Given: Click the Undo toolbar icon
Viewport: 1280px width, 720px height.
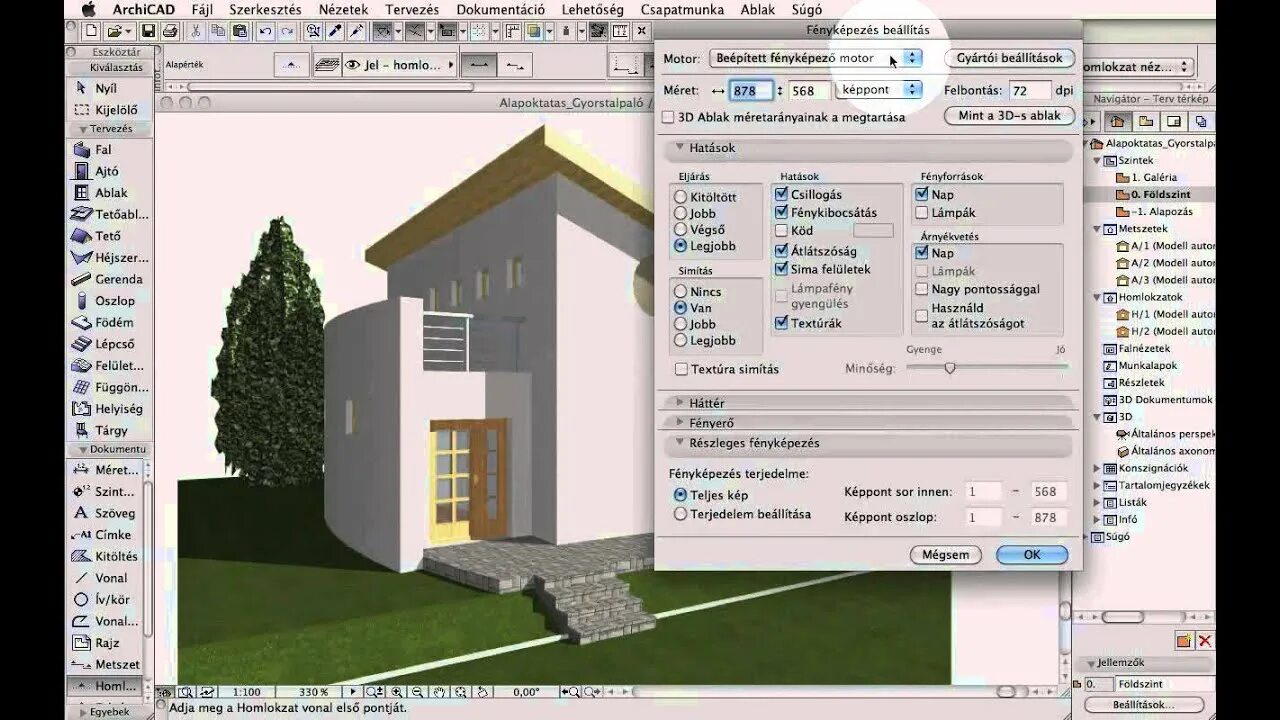Looking at the screenshot, I should 264,32.
